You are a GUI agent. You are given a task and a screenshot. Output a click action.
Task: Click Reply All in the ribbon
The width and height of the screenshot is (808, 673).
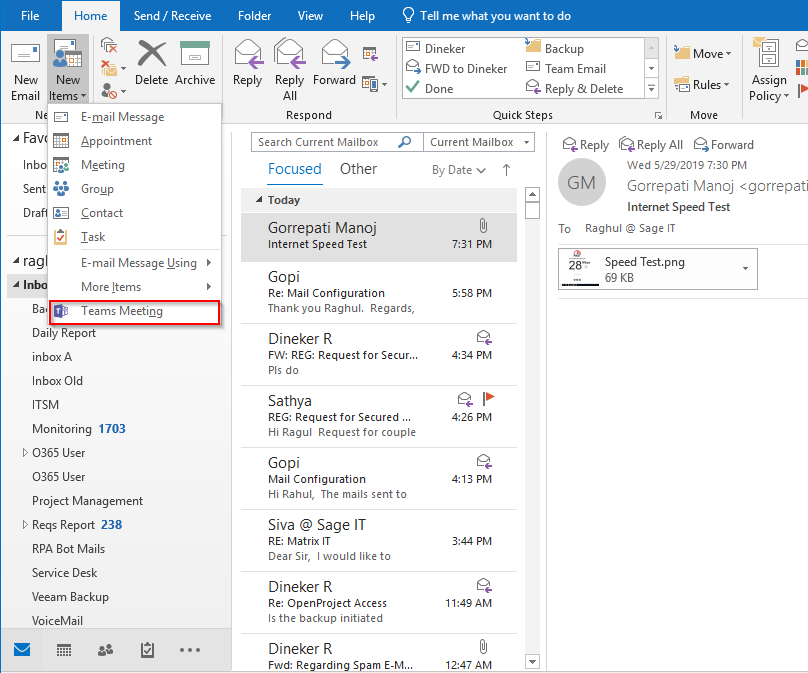pos(289,68)
